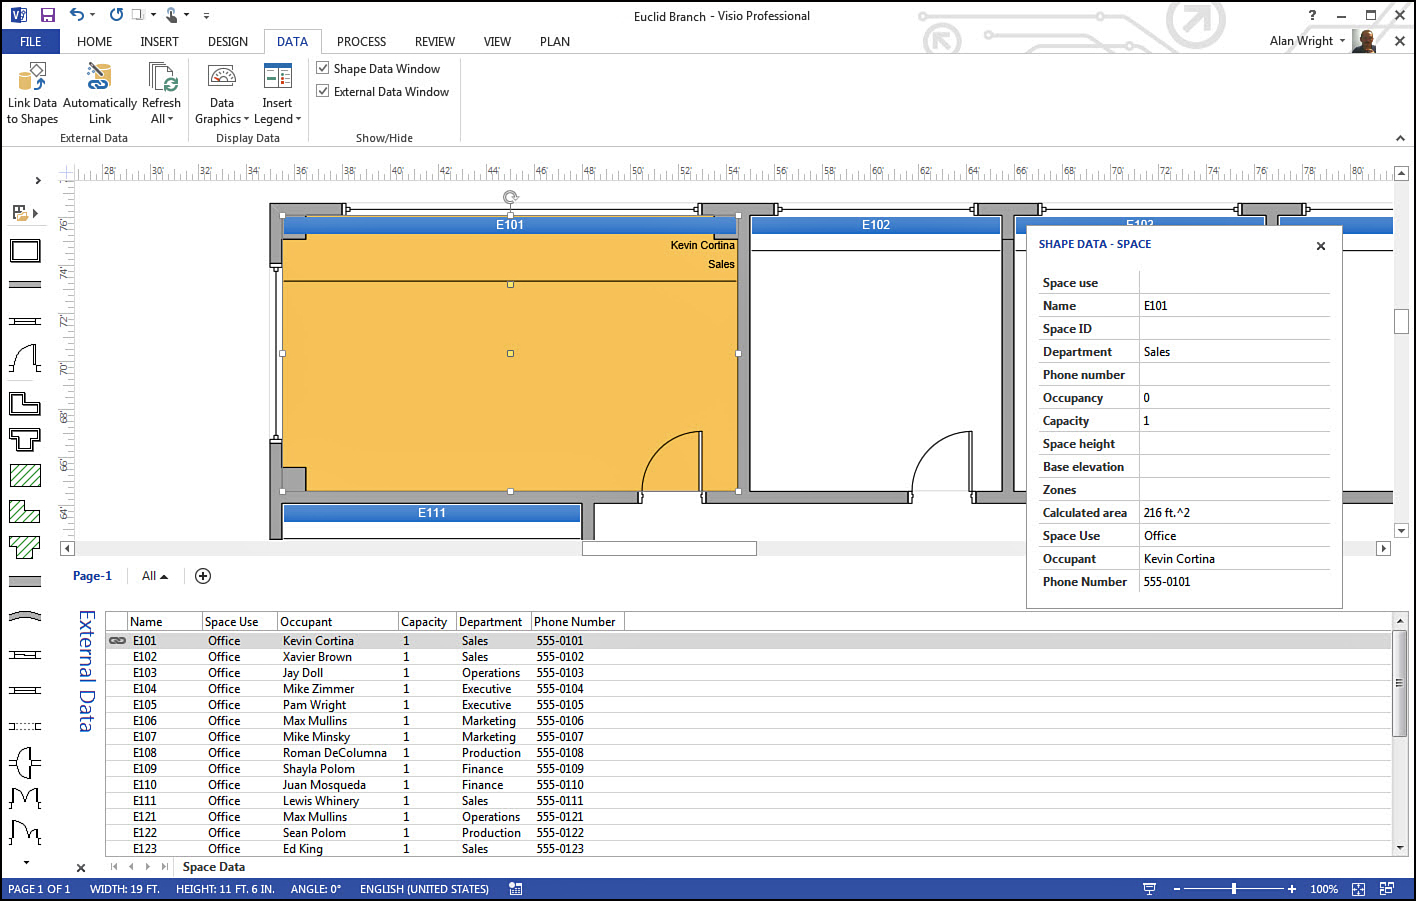Open the Undo history dropdown arrow
The height and width of the screenshot is (901, 1416).
pyautogui.click(x=92, y=15)
